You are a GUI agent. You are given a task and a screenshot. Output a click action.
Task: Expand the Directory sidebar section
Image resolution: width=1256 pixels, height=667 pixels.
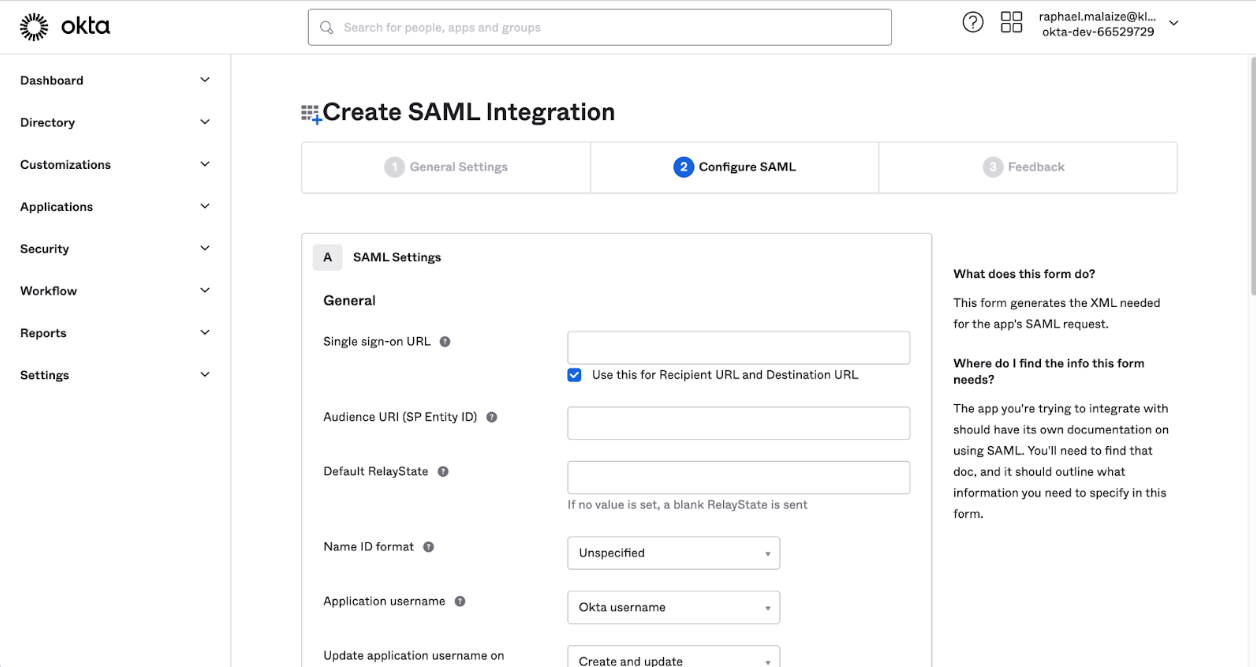pos(115,123)
